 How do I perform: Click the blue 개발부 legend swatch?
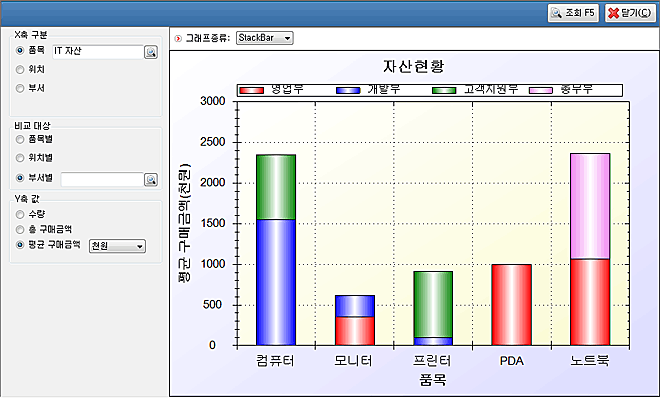(348, 90)
